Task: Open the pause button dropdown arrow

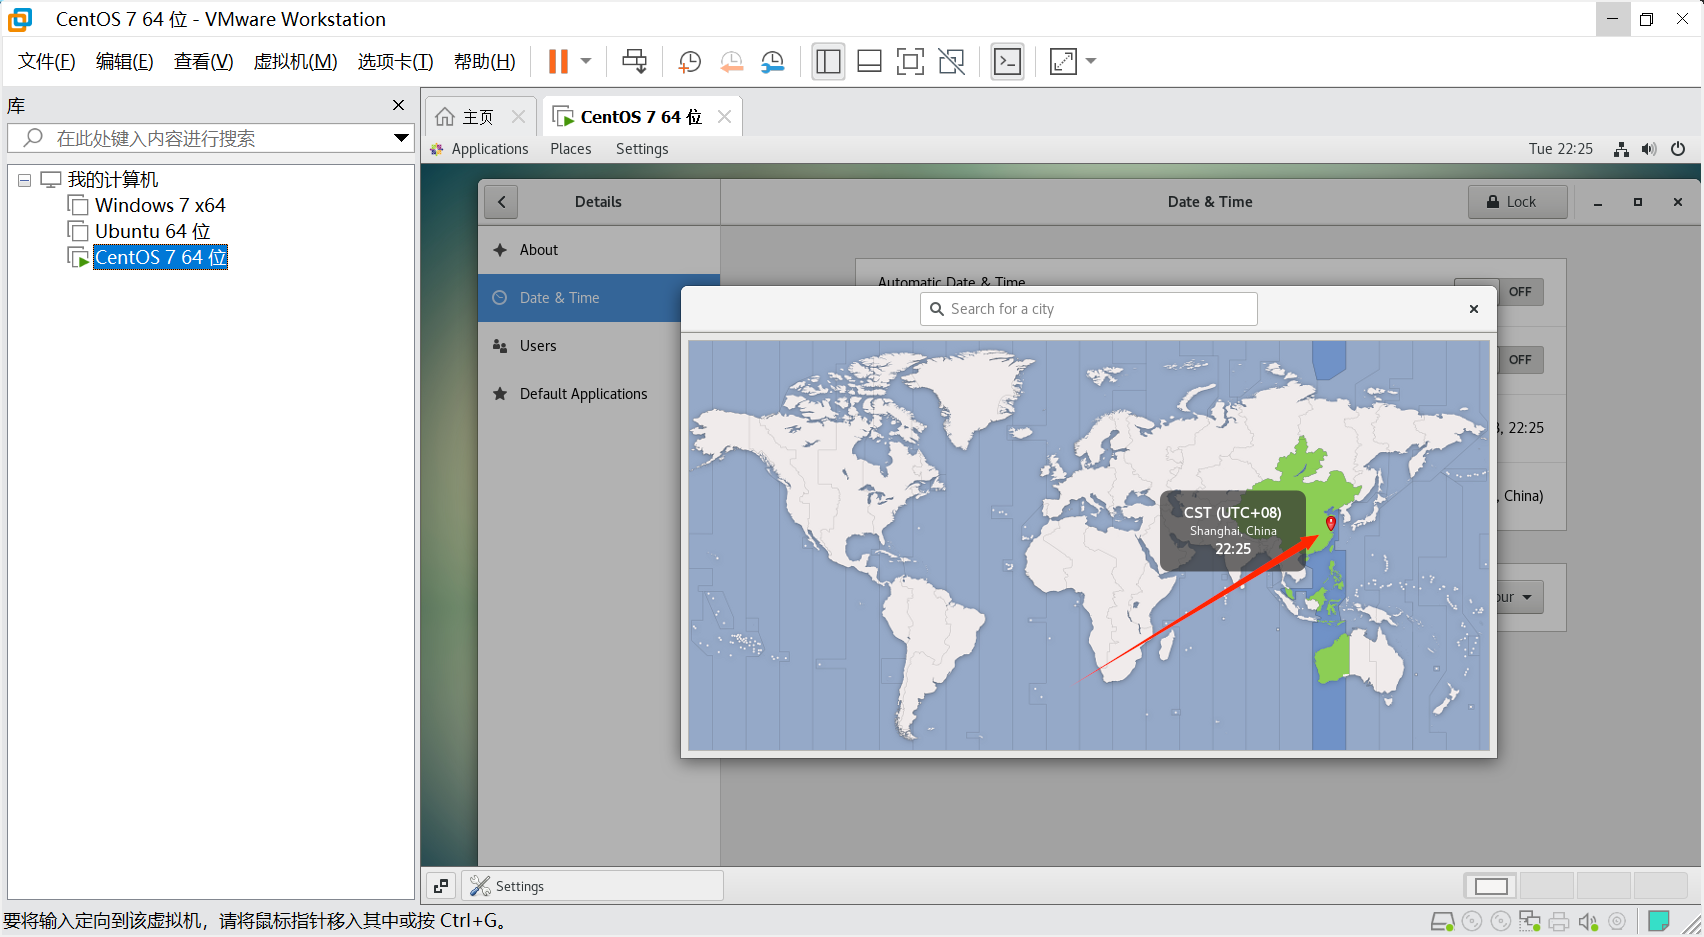Action: 586,62
